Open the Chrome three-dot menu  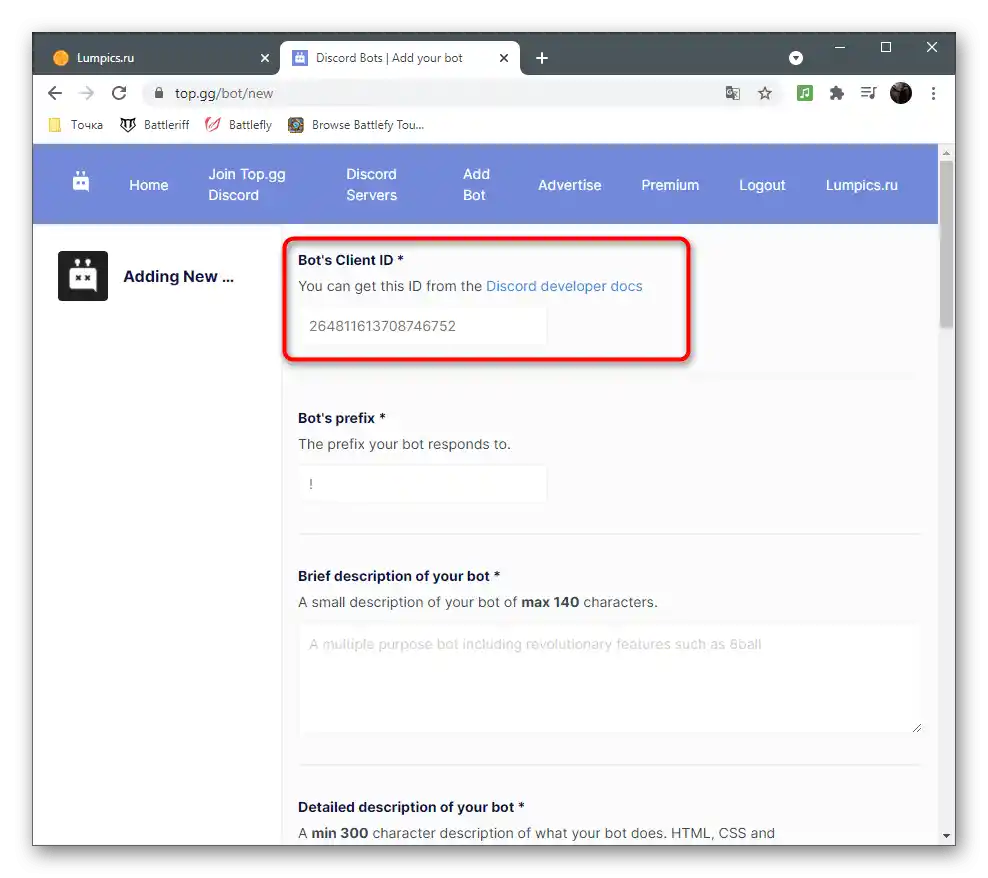pos(933,93)
